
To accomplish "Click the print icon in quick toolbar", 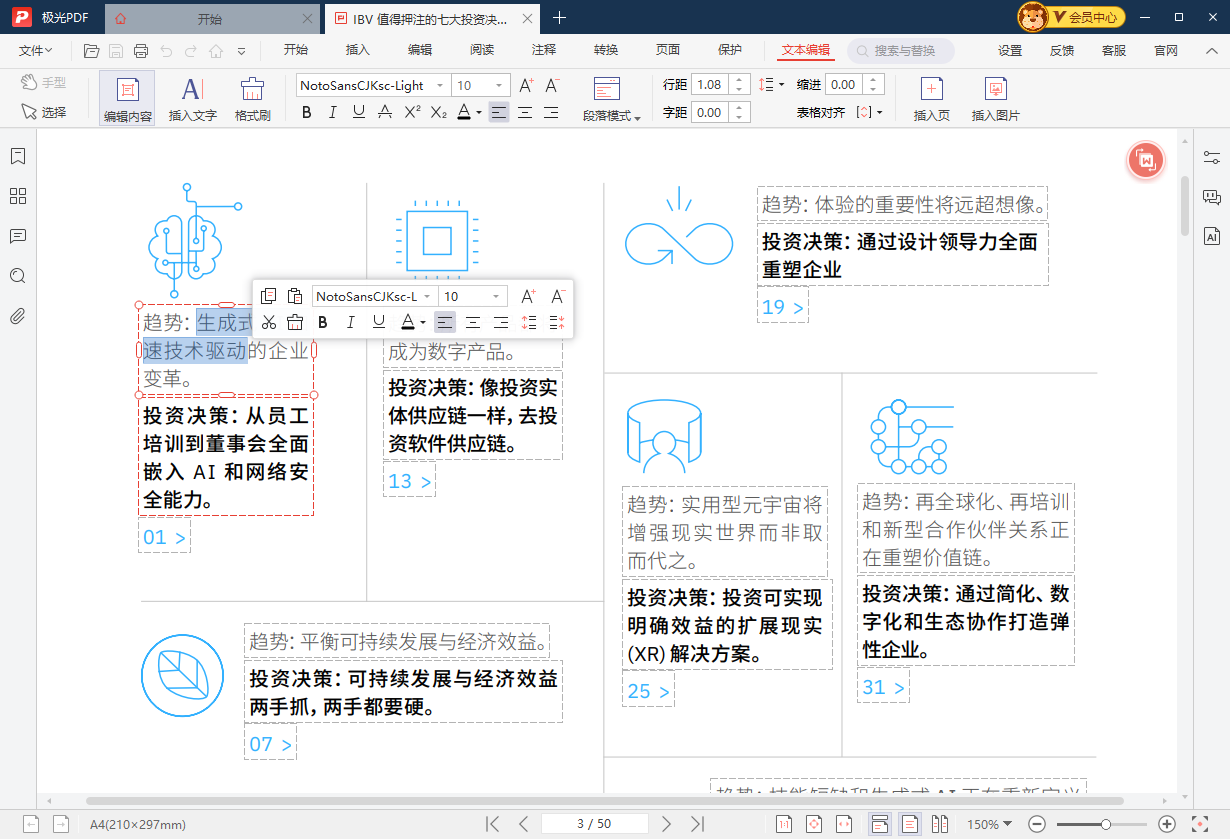I will (141, 51).
